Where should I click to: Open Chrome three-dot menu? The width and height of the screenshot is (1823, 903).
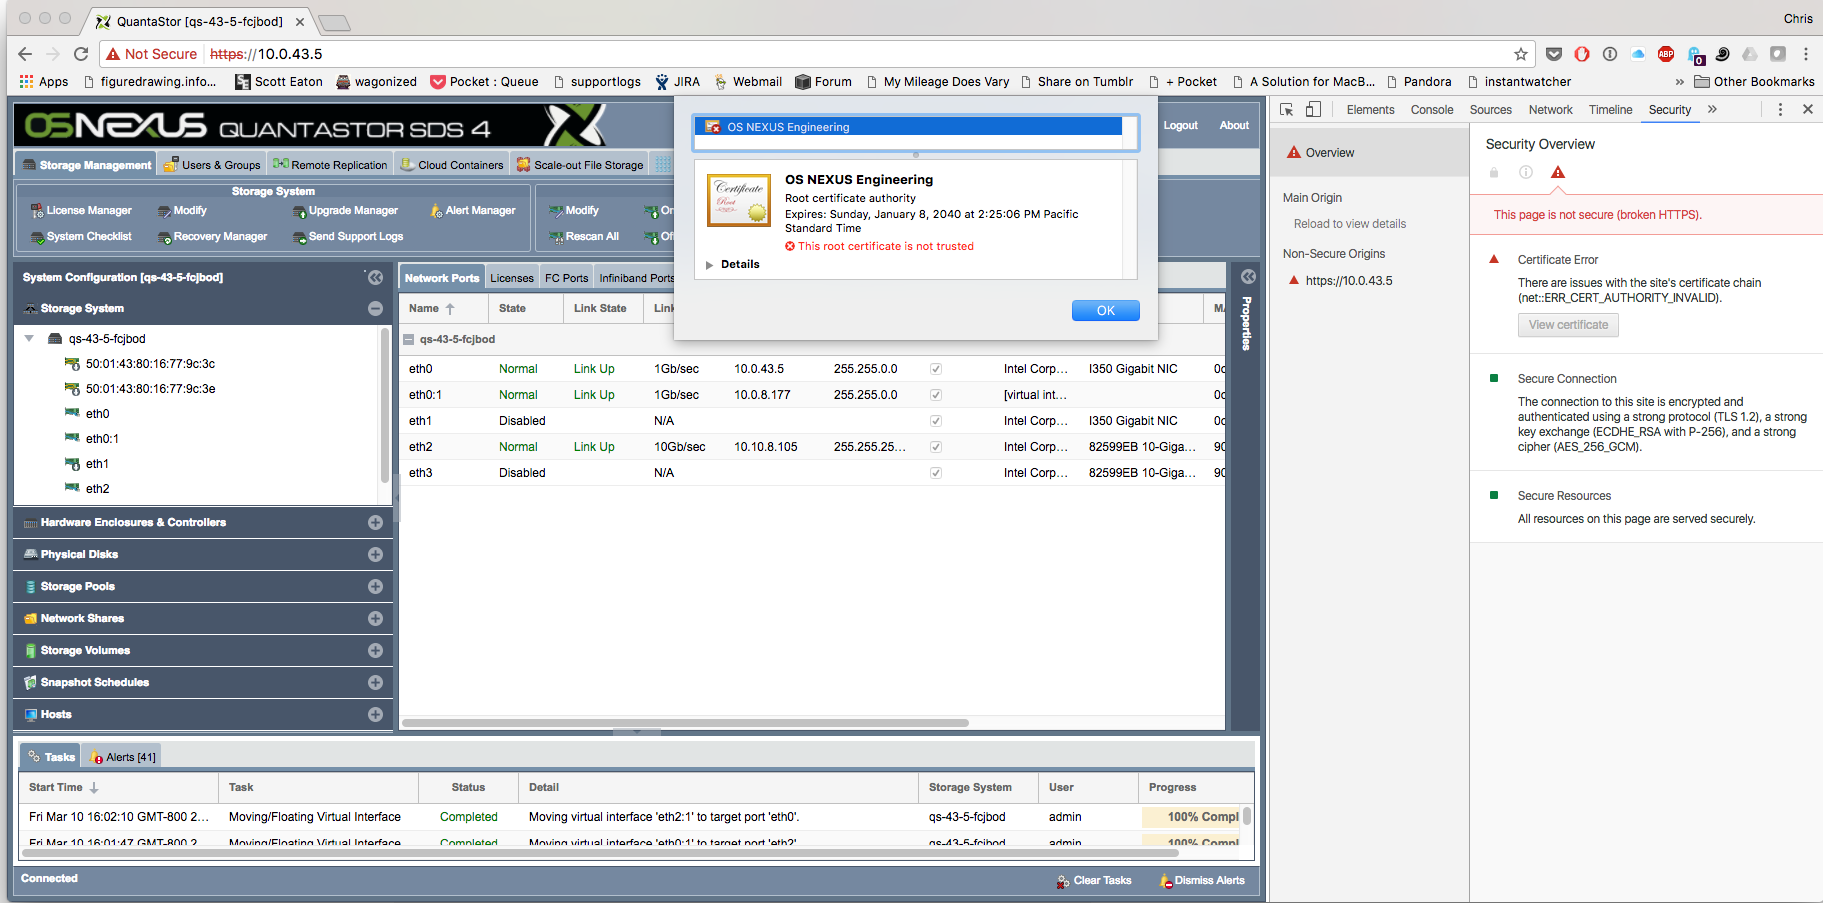click(1806, 54)
